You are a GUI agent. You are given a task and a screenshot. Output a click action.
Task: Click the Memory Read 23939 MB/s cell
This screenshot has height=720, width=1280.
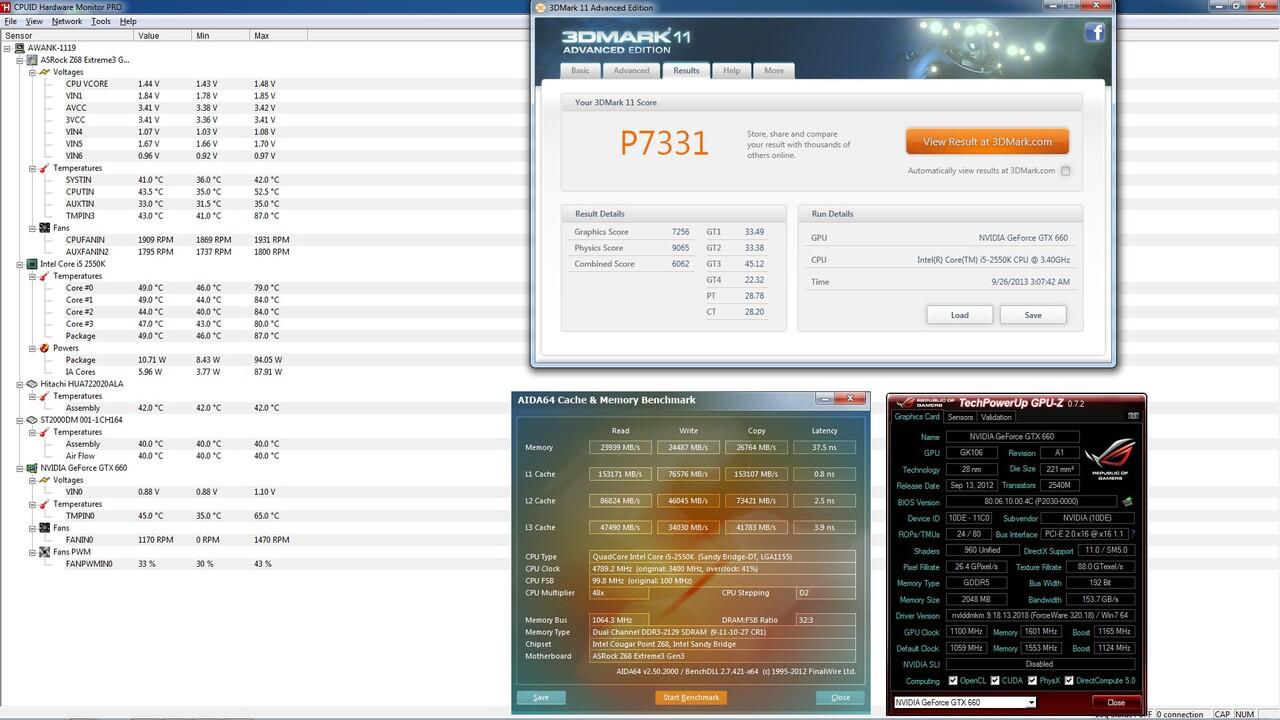(x=620, y=447)
